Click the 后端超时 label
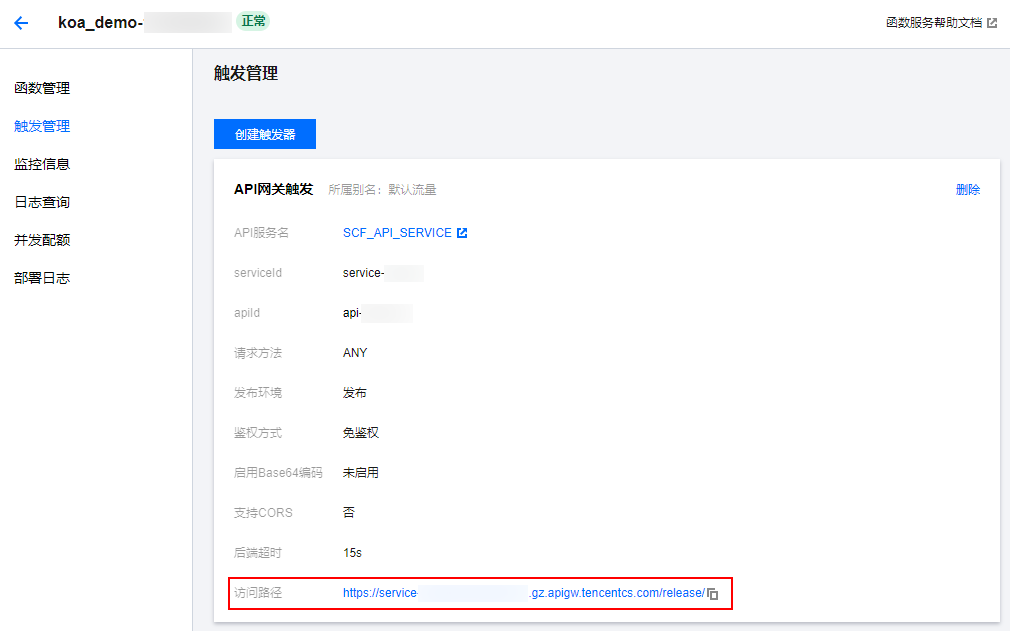The width and height of the screenshot is (1010, 631). click(x=258, y=552)
